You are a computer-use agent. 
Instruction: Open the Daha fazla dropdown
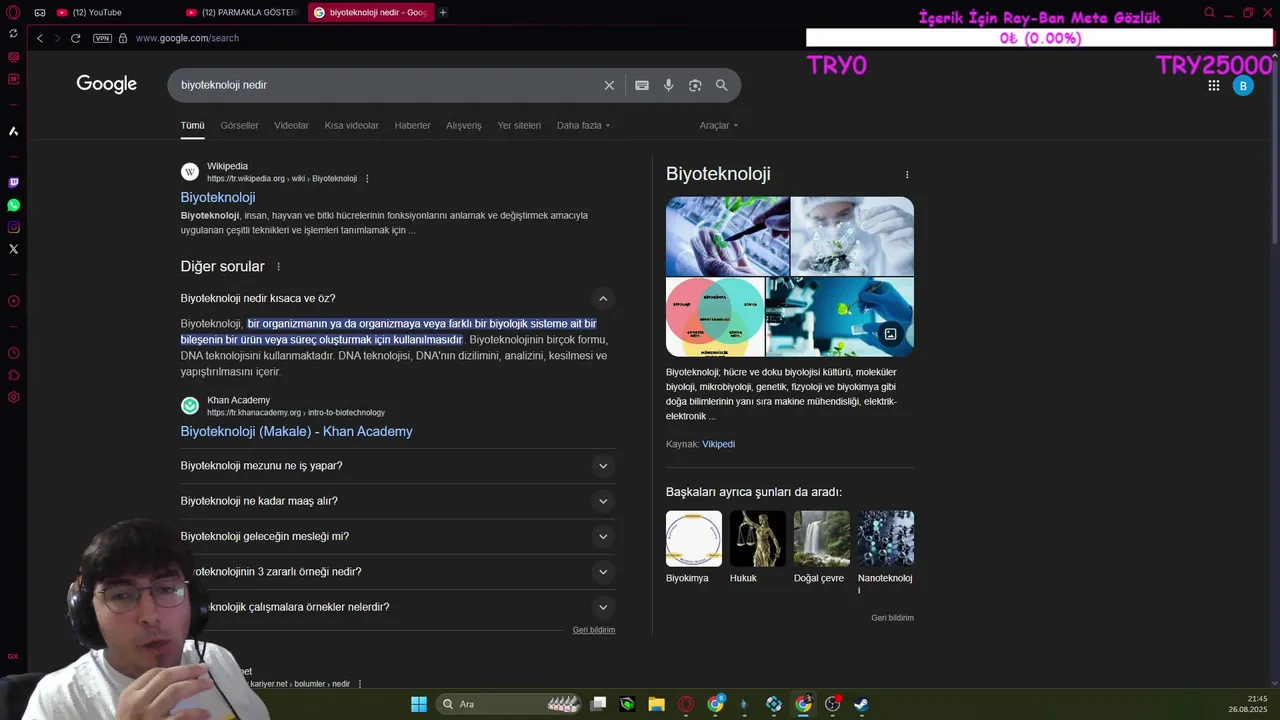(583, 126)
